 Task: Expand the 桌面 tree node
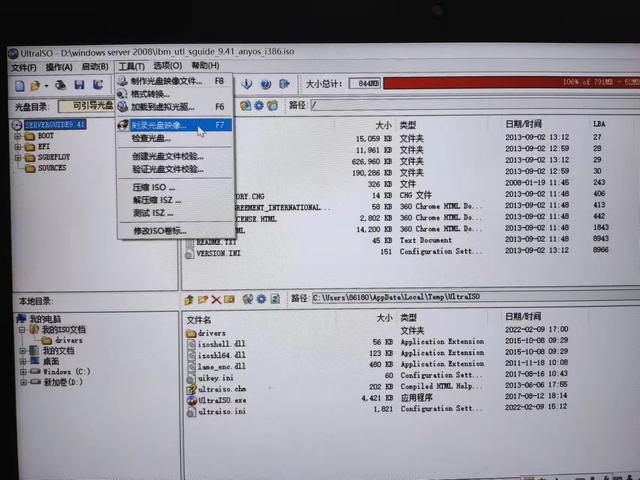coord(23,361)
